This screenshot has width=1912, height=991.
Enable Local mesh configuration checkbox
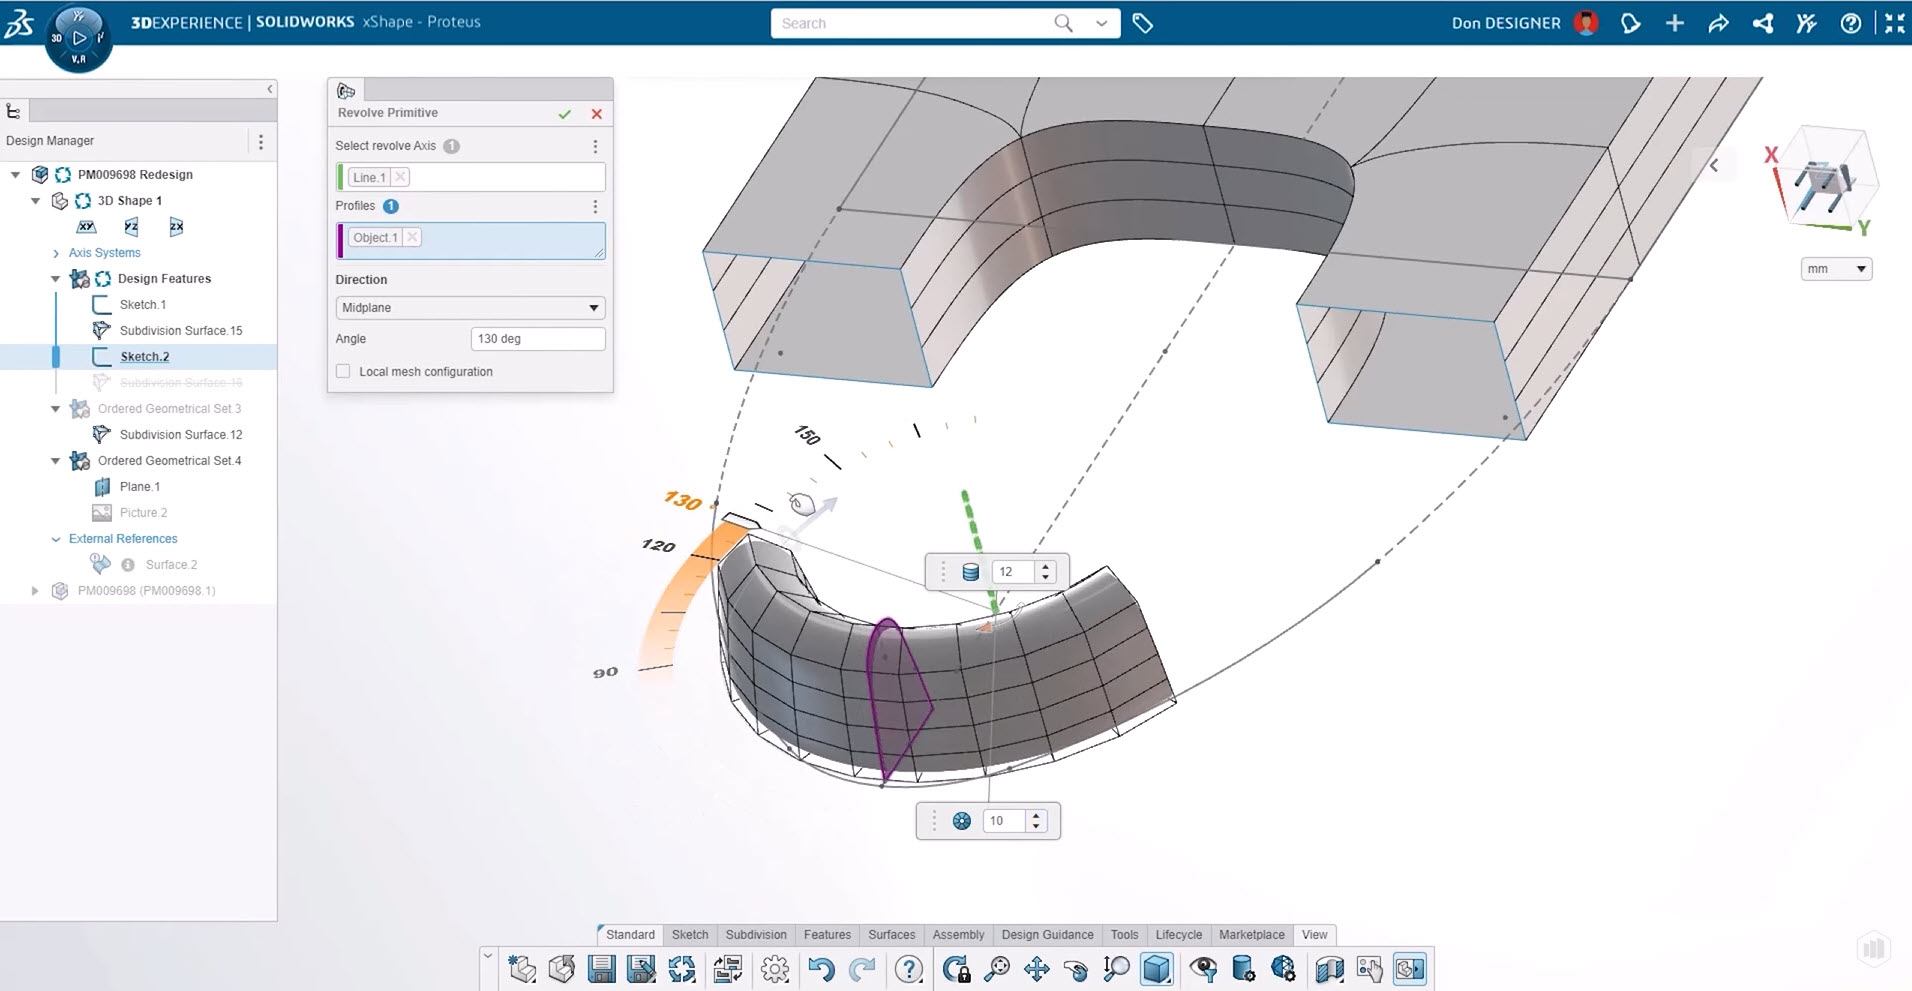pyautogui.click(x=344, y=371)
